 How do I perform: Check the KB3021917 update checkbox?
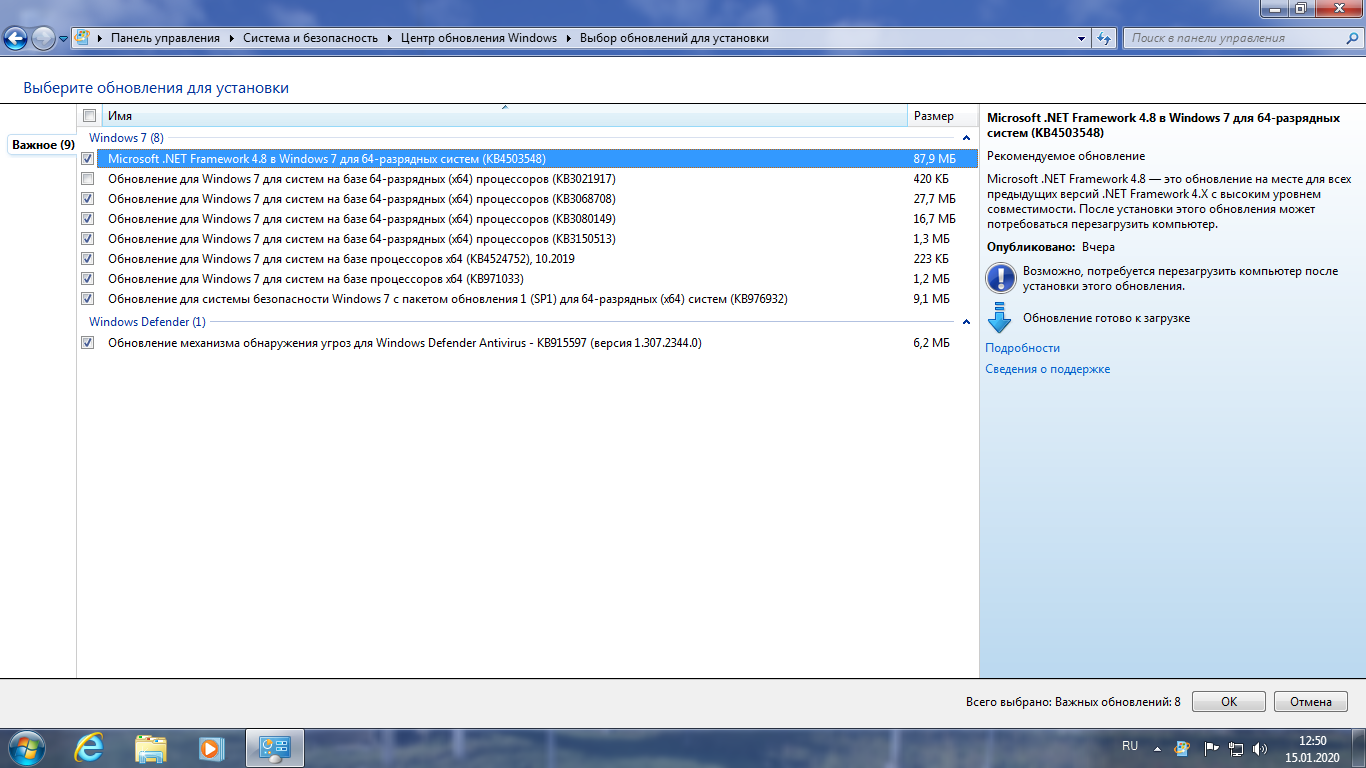88,179
